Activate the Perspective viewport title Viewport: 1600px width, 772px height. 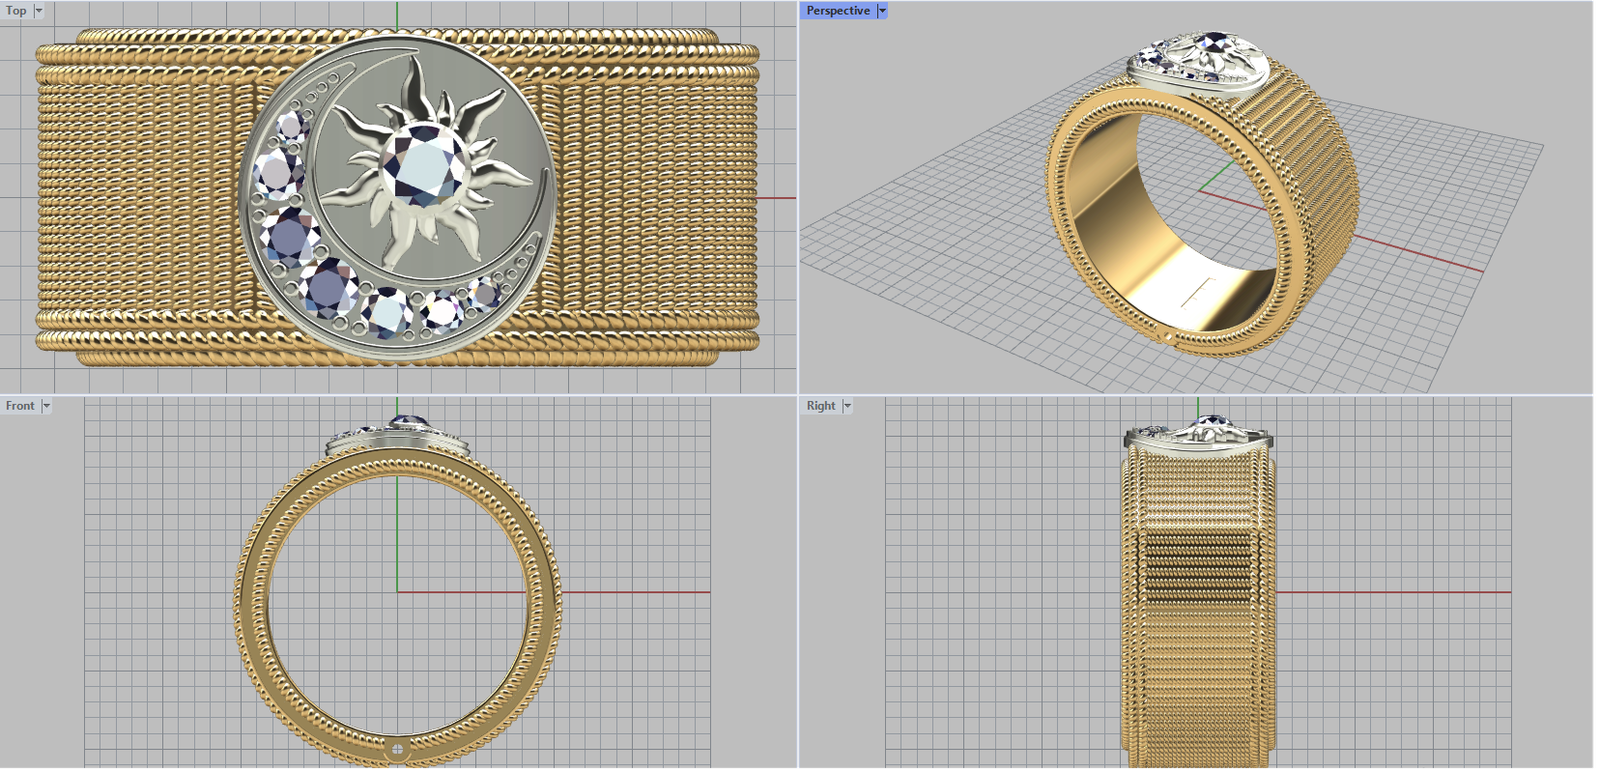[838, 11]
